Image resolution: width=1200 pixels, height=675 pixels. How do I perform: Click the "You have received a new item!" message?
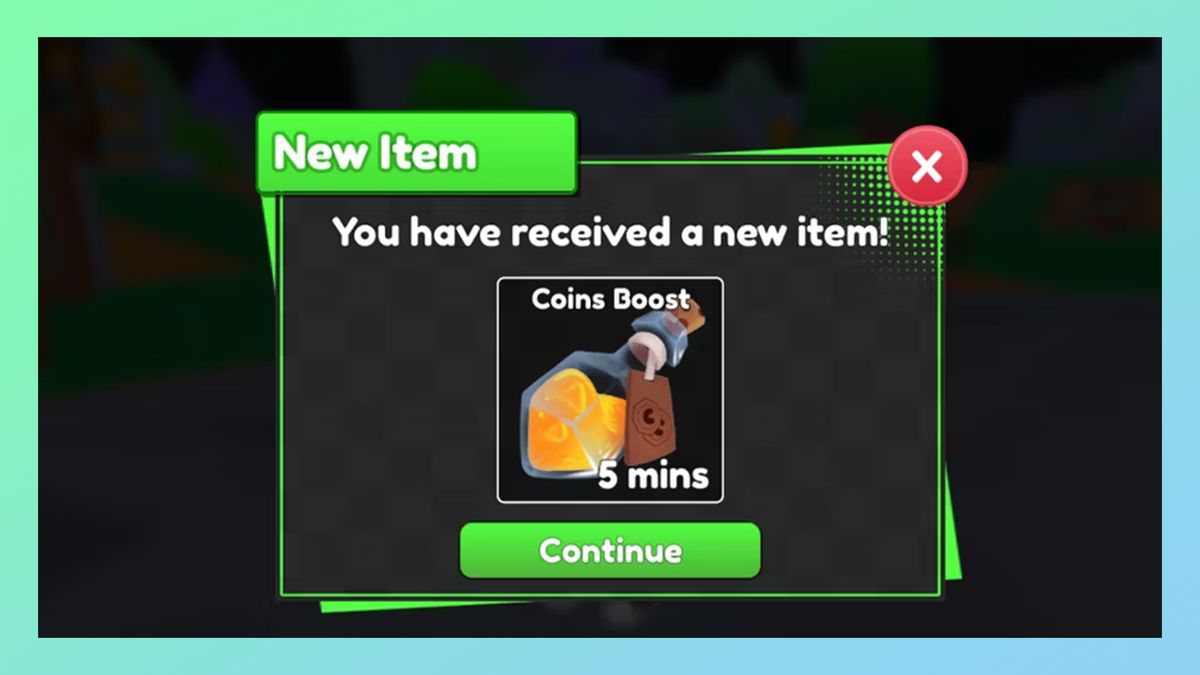point(611,232)
